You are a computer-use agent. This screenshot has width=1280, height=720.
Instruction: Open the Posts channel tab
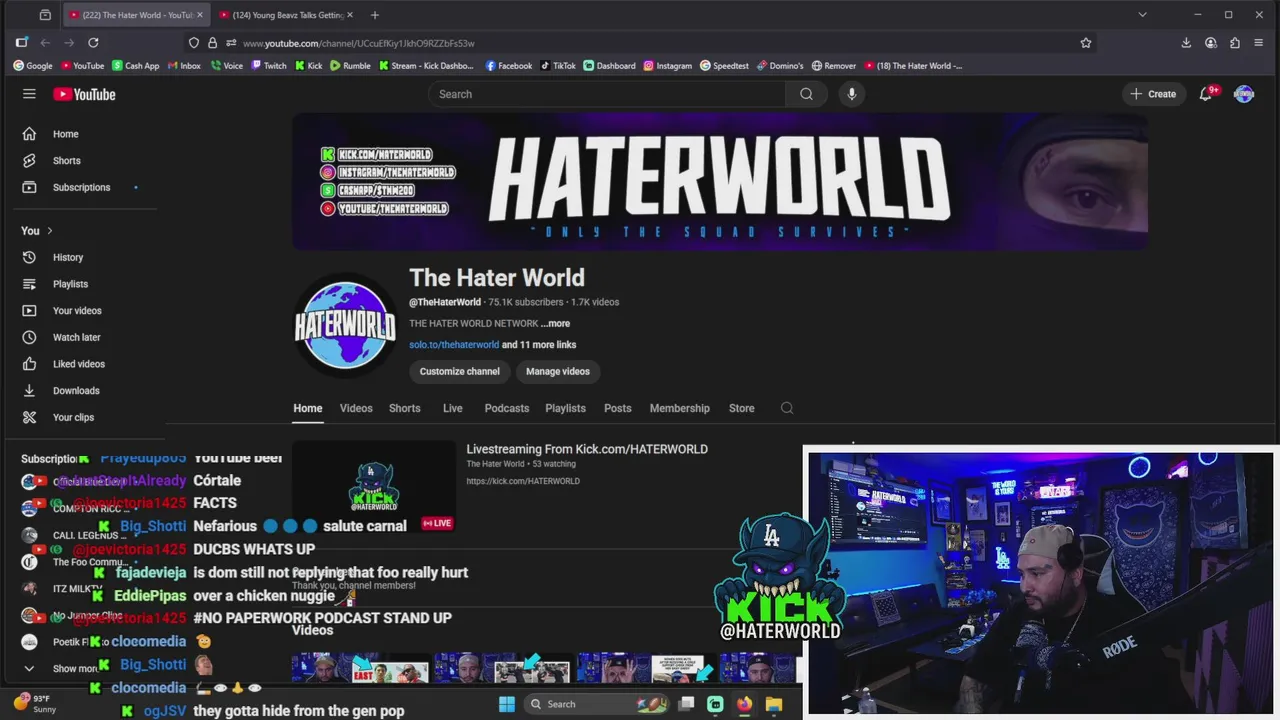click(617, 408)
